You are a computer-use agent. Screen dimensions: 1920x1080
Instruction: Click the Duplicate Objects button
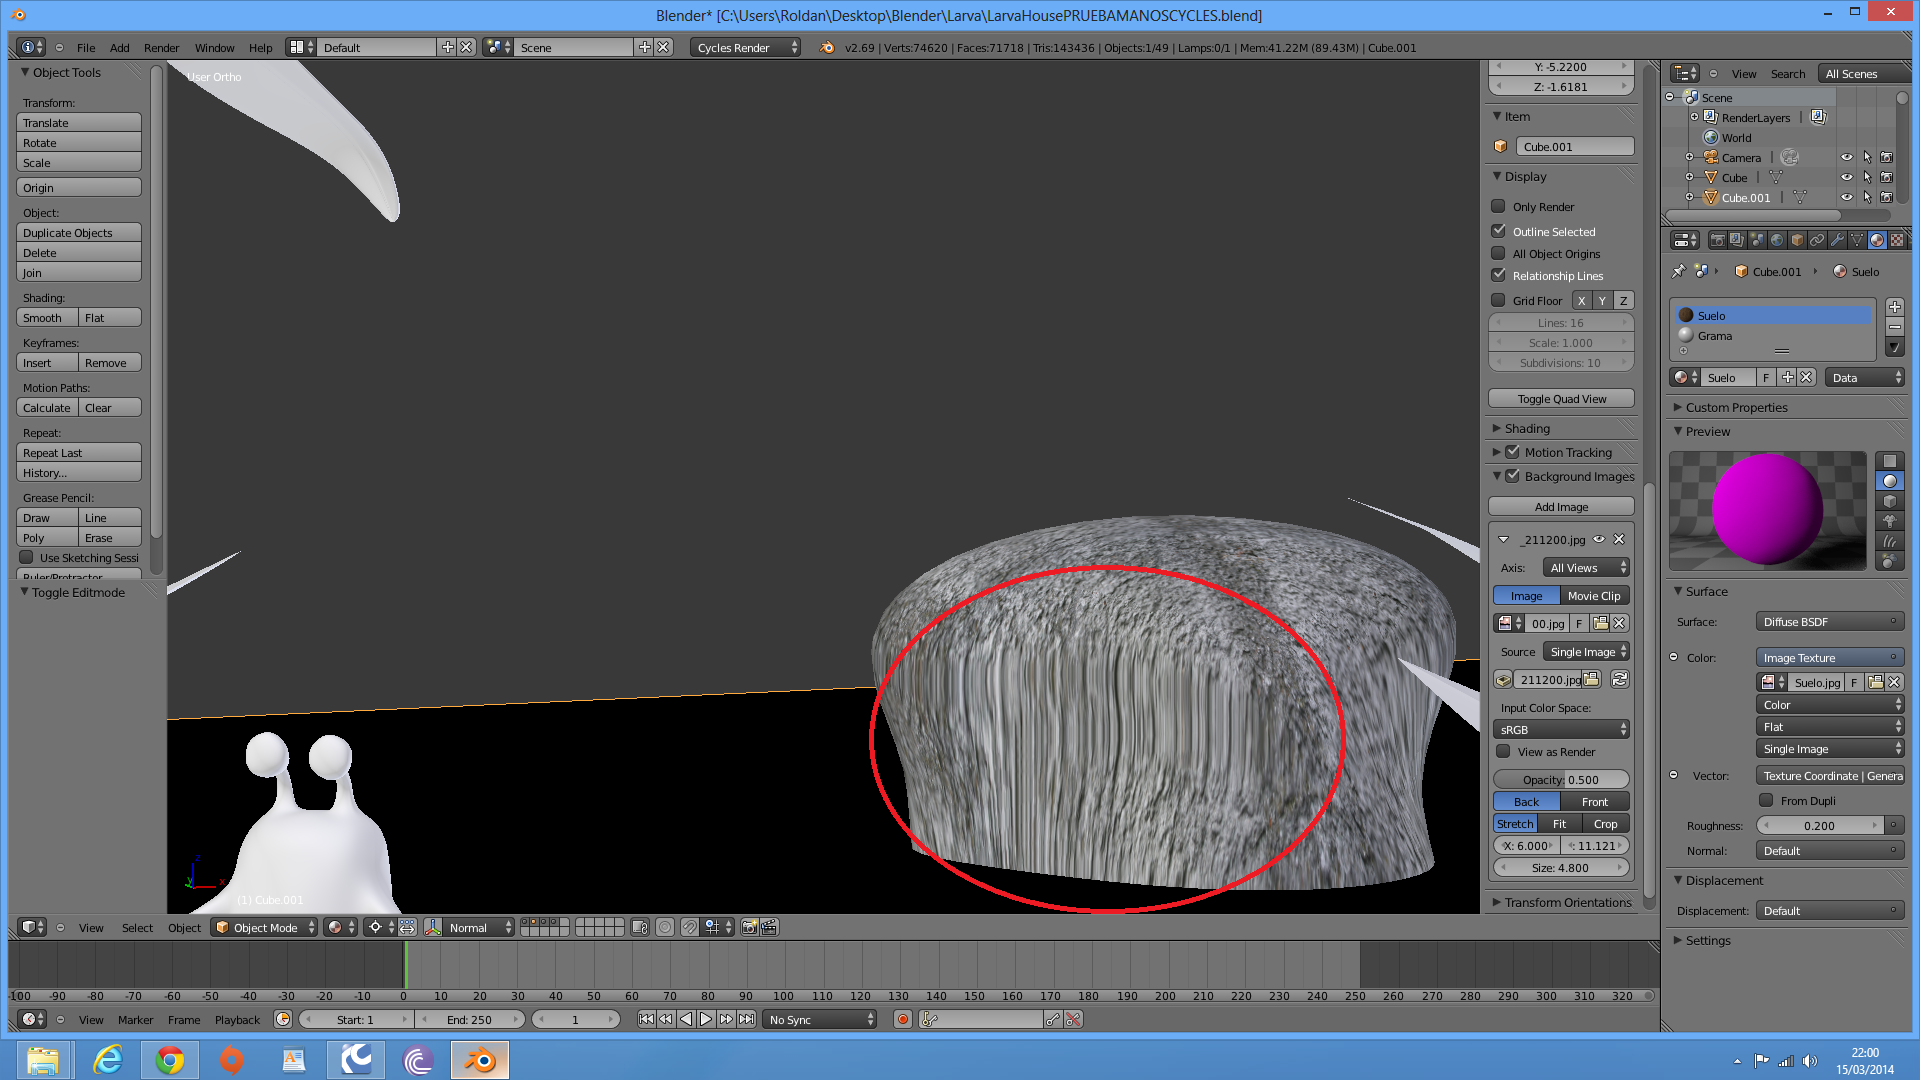tap(79, 232)
